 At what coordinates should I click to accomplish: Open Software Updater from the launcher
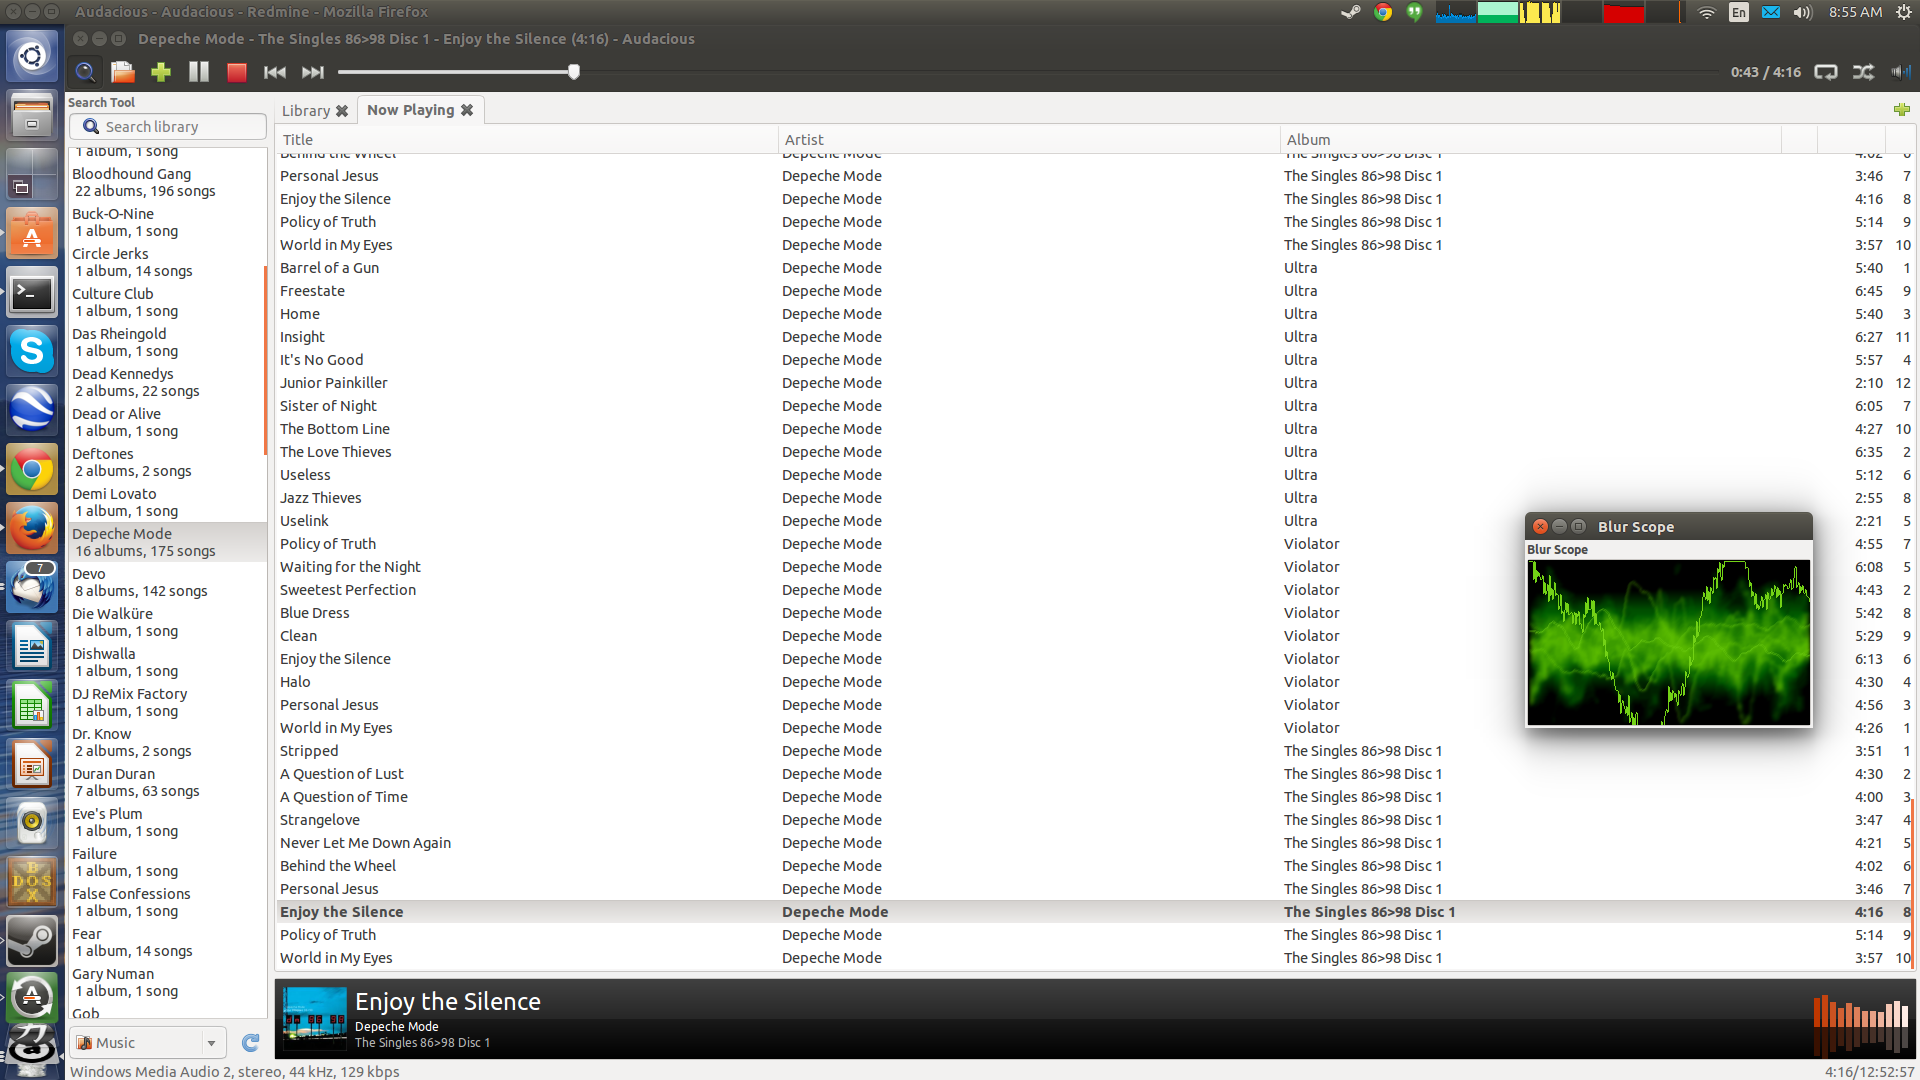[32, 996]
